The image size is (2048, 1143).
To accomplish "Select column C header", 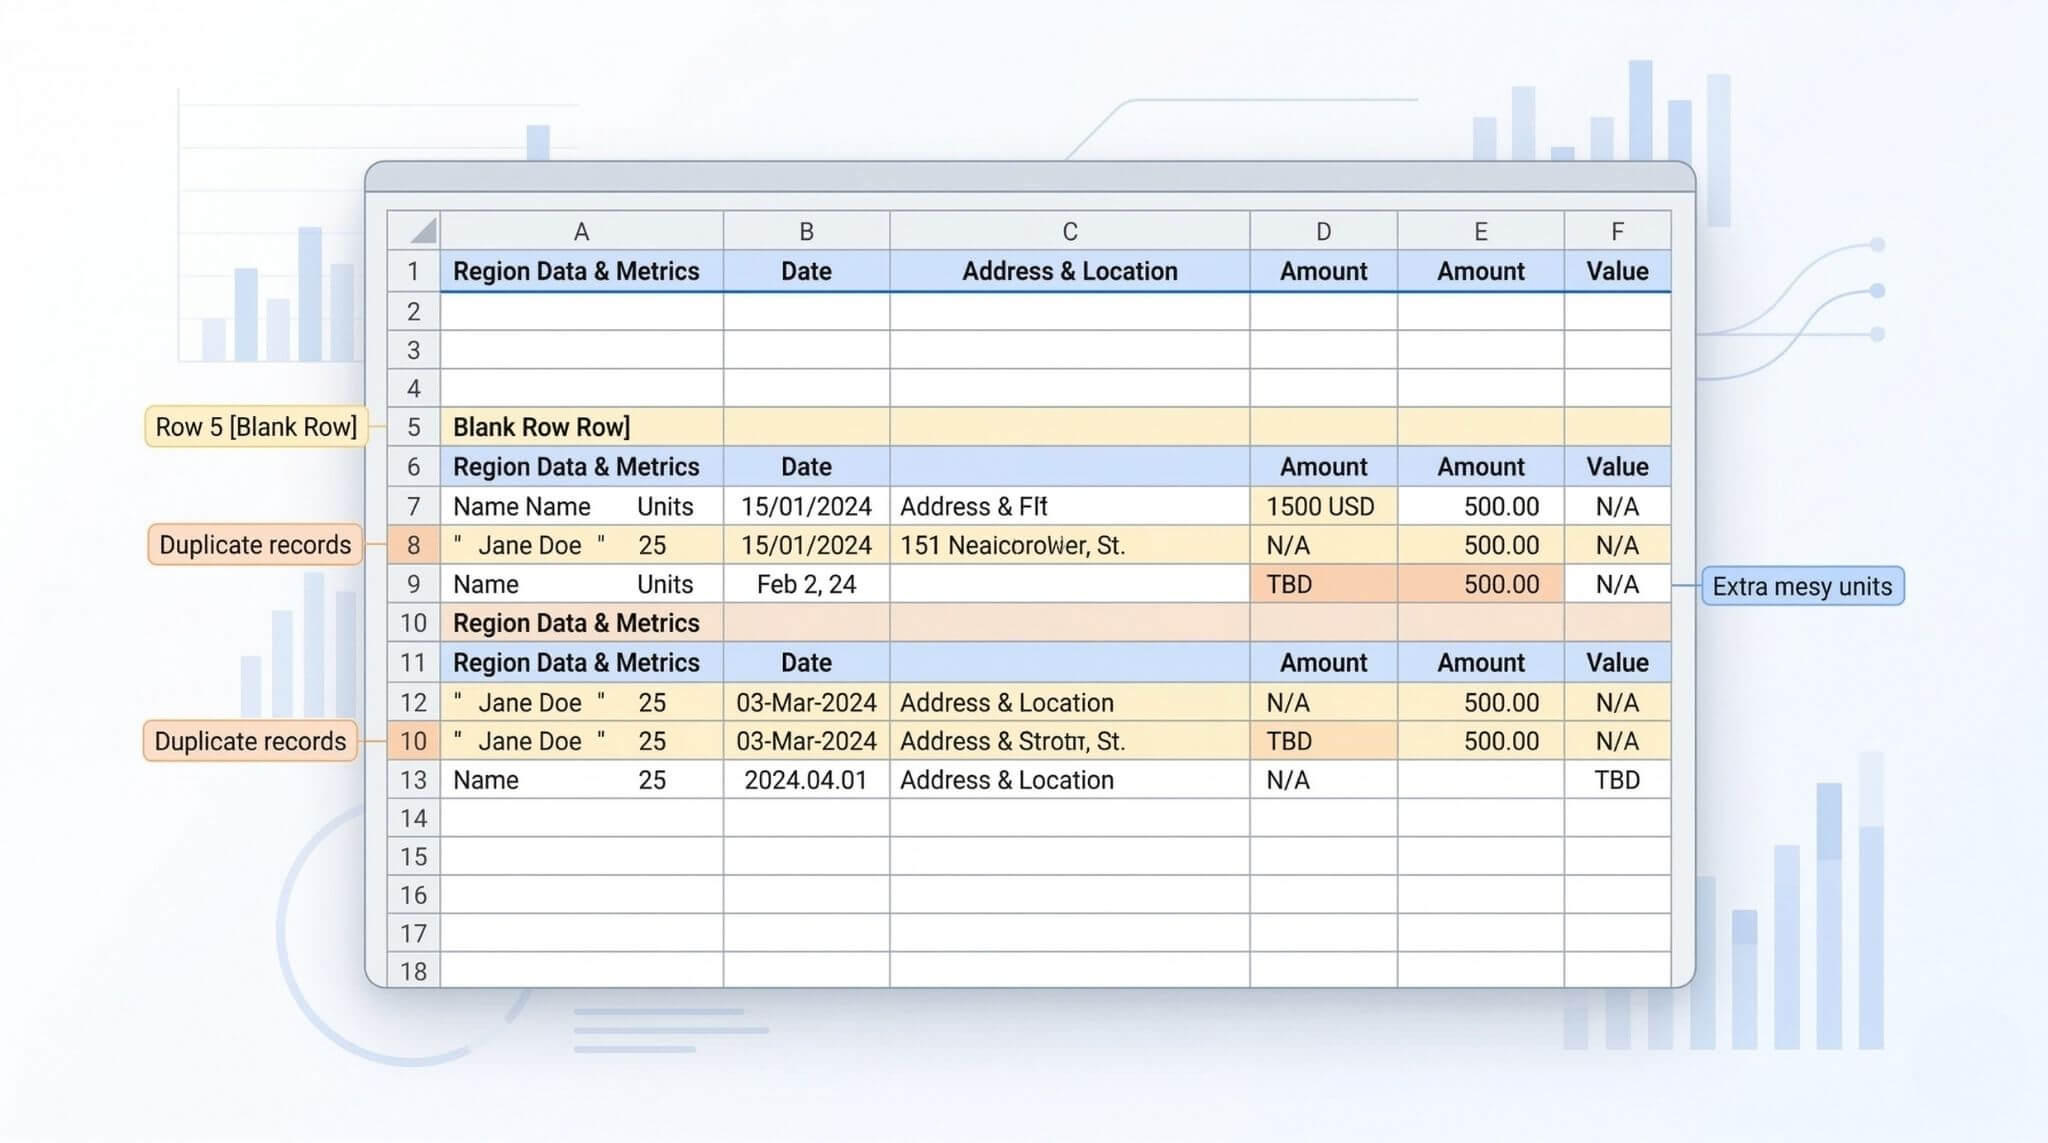I will [x=1069, y=232].
